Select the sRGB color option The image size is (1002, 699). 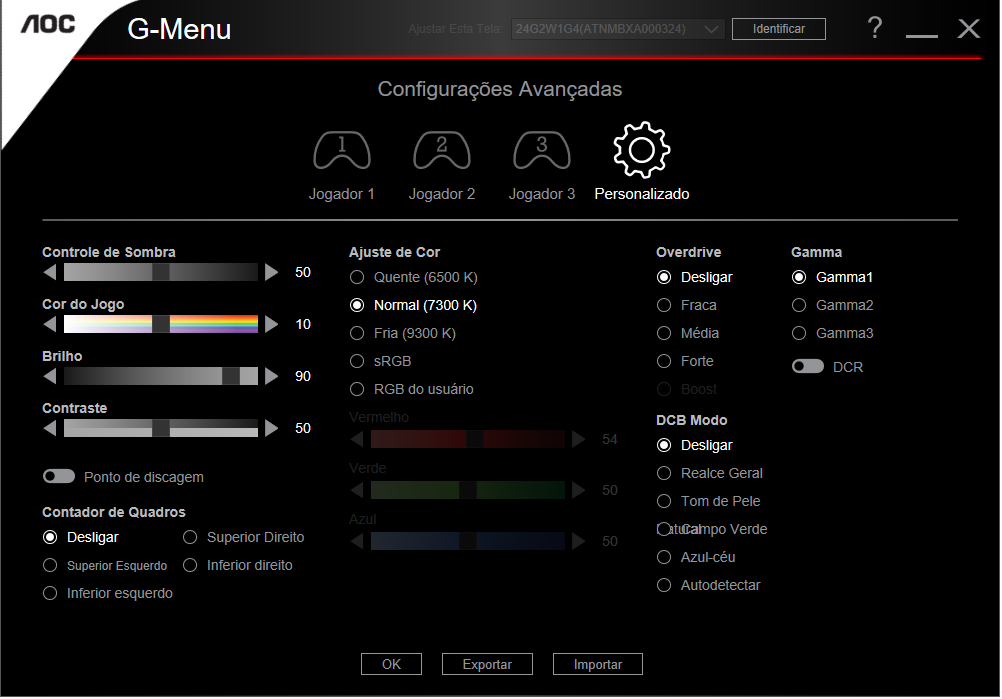pos(380,362)
